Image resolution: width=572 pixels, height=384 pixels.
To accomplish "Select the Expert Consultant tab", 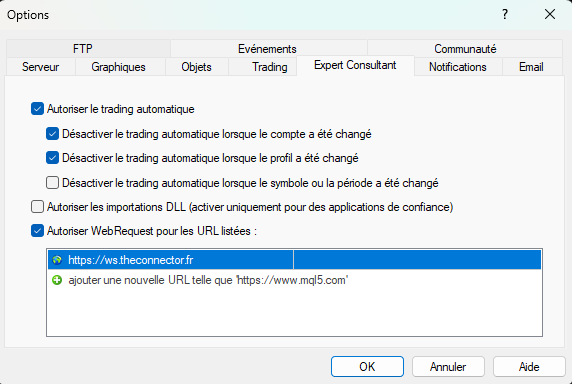I will [x=355, y=65].
